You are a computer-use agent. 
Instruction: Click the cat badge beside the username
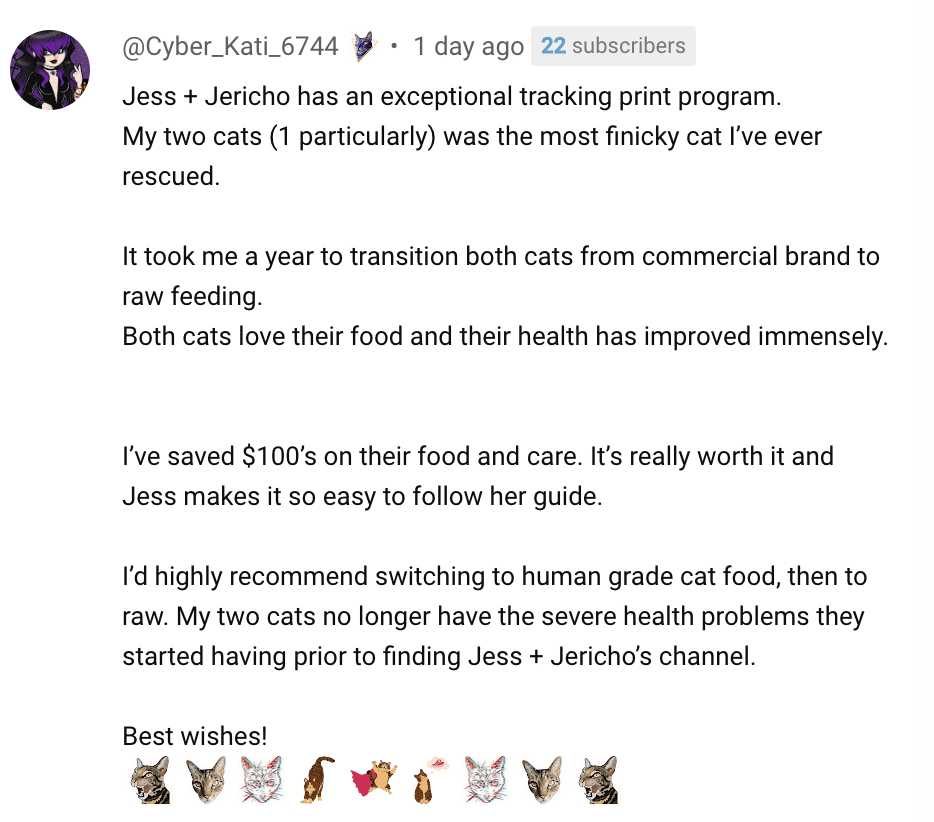click(x=365, y=46)
